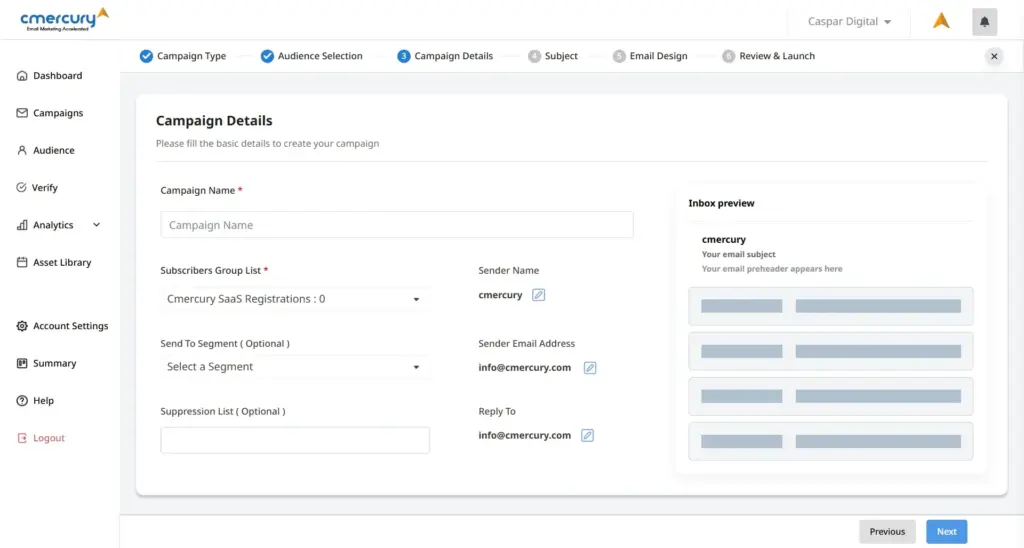Open the notifications bell

984,22
